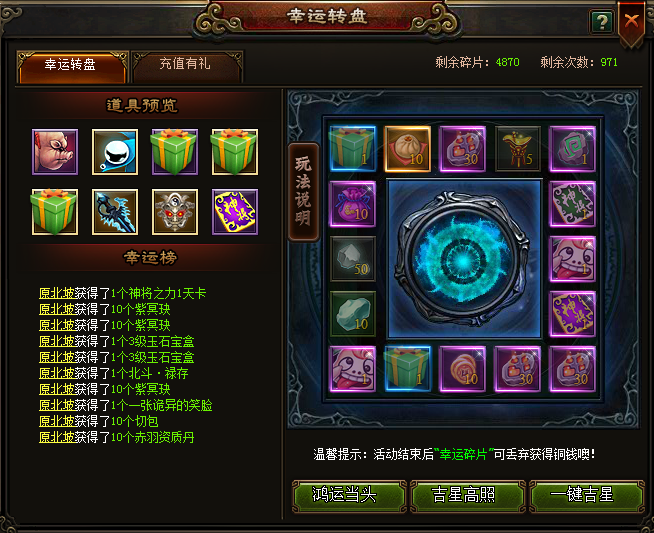Select the green spiral rune wheel slot
Screen dimensions: 654x533
[x=573, y=149]
